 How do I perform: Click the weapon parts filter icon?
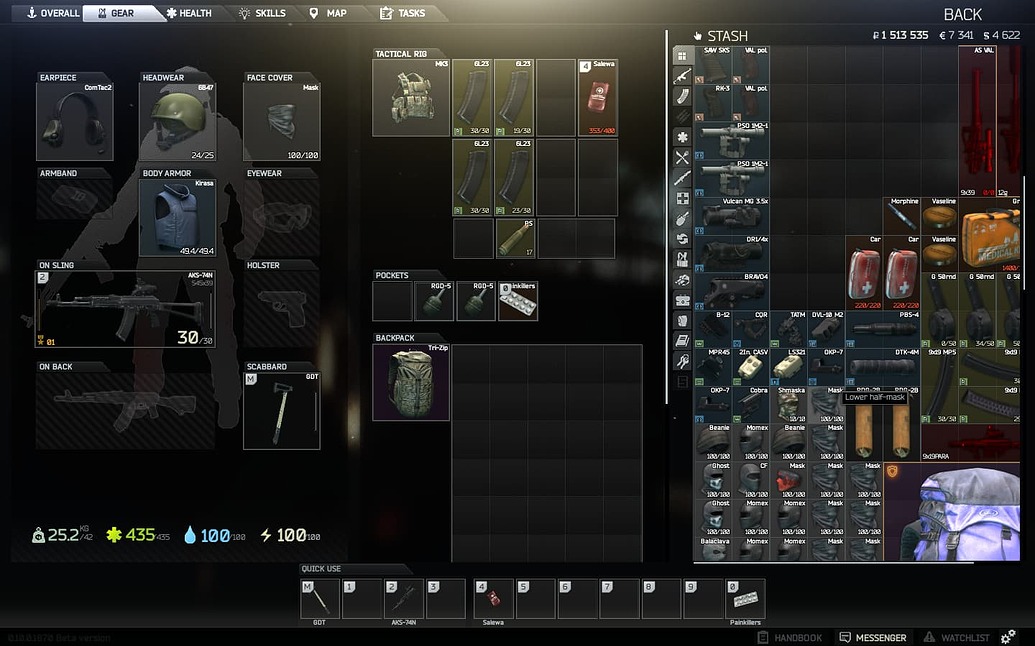click(x=684, y=362)
